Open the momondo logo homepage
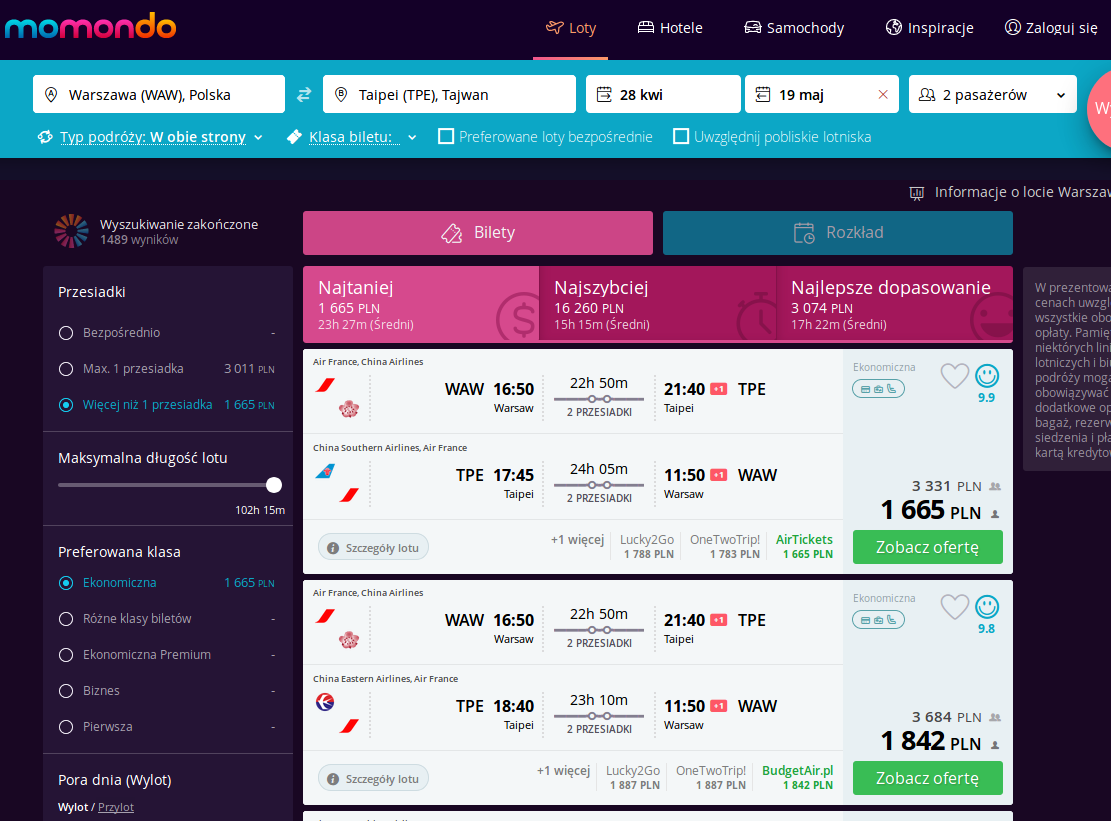The width and height of the screenshot is (1111, 821). (91, 26)
